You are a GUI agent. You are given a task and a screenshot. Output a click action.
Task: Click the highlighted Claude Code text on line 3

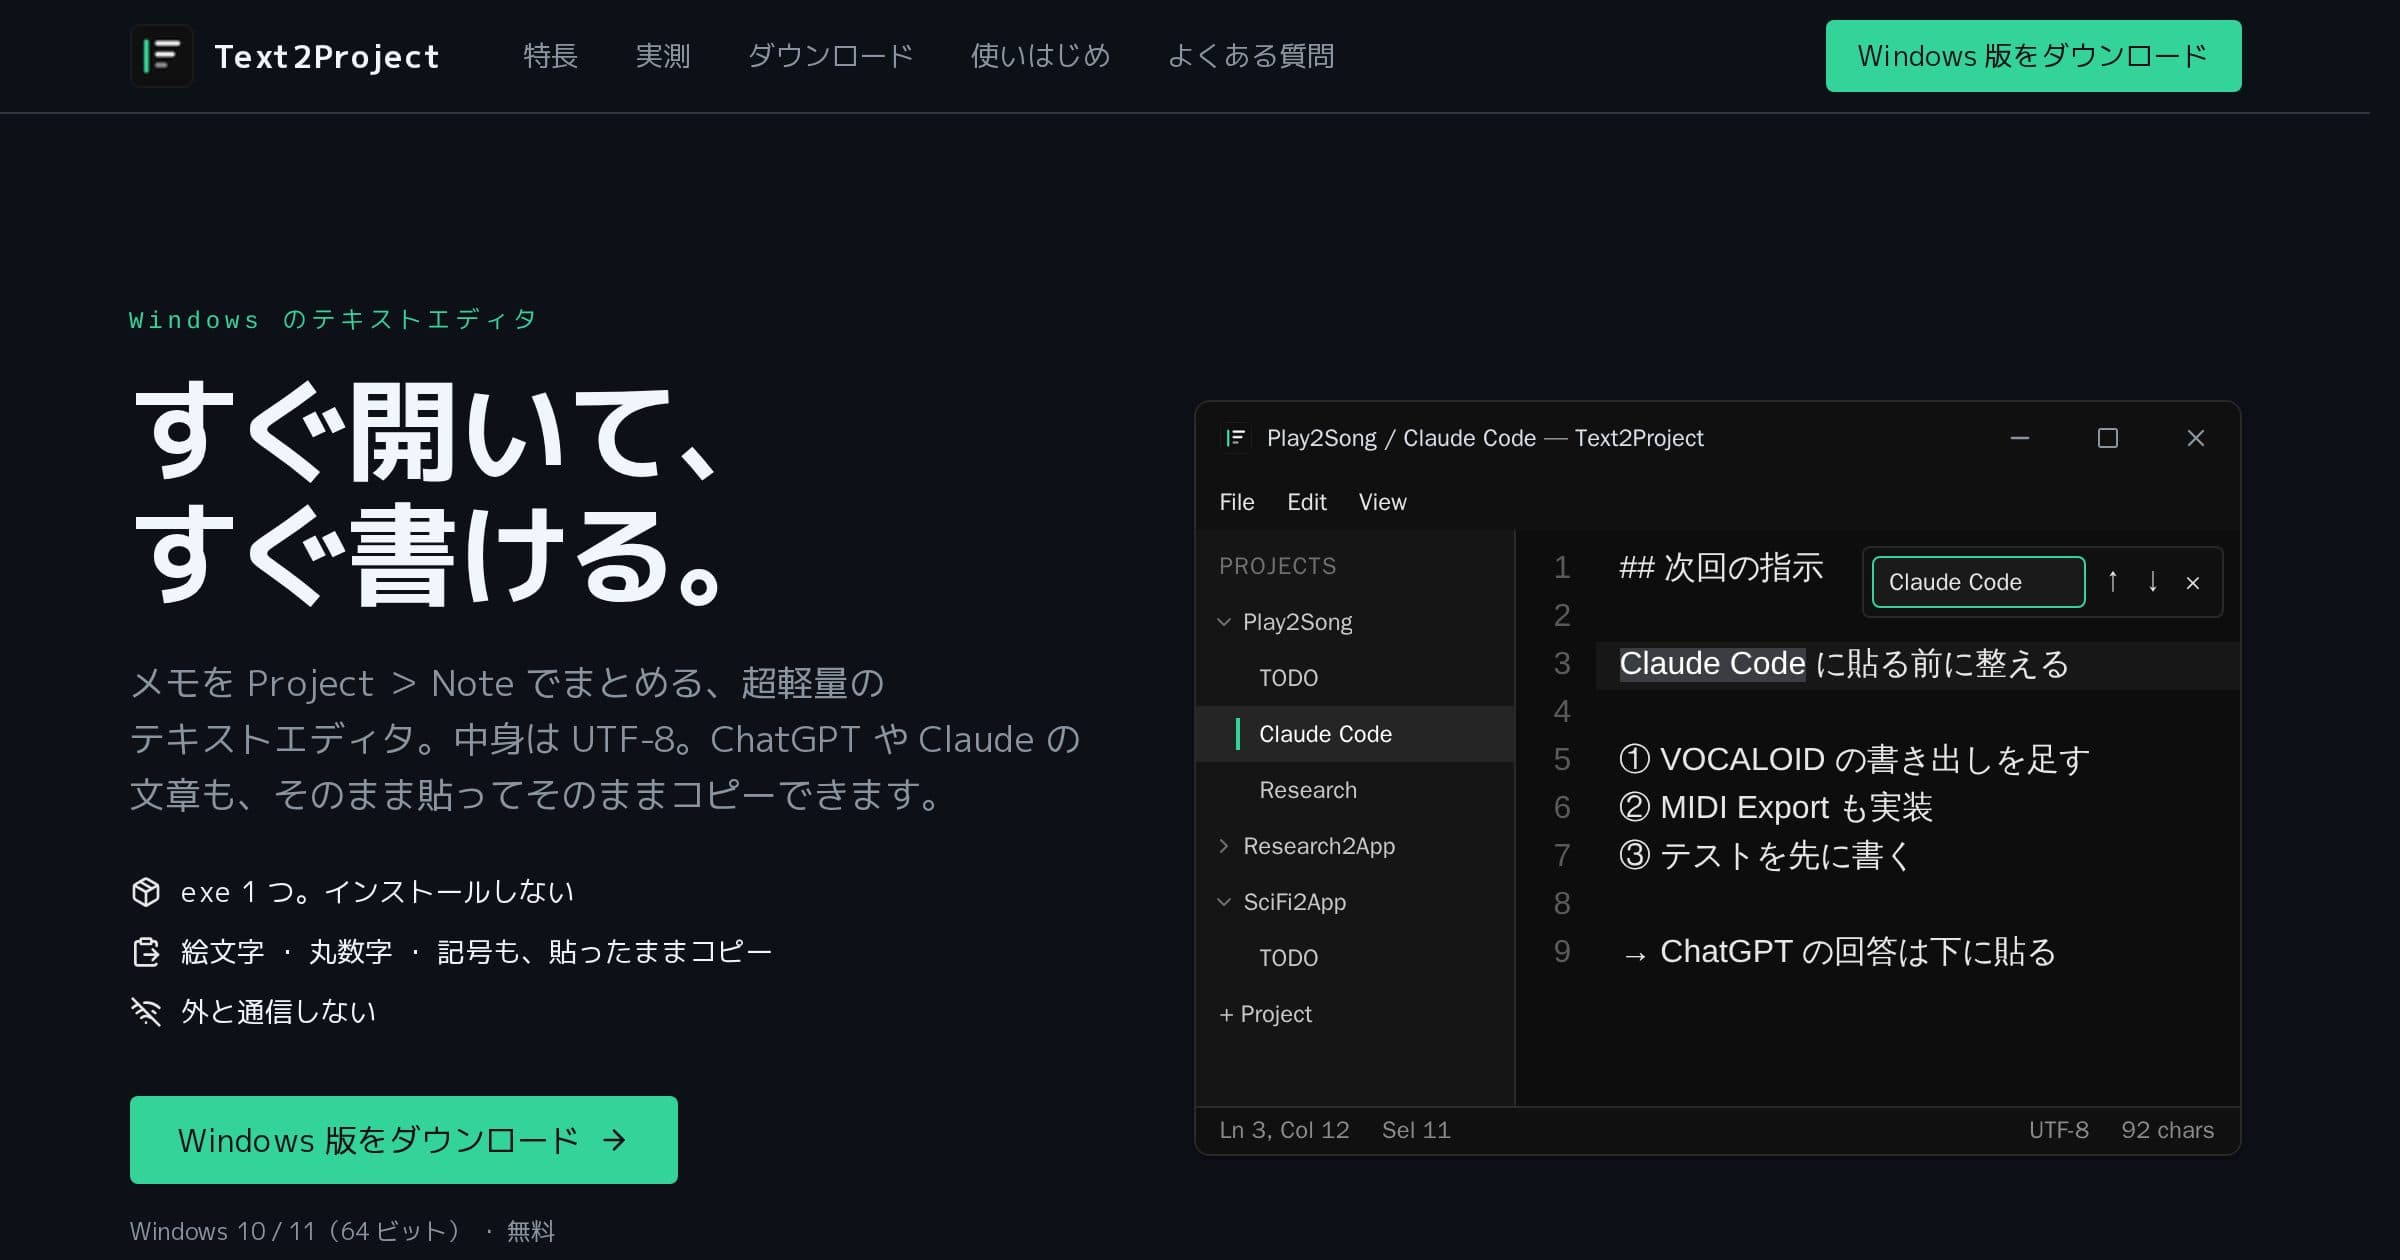pos(1712,664)
